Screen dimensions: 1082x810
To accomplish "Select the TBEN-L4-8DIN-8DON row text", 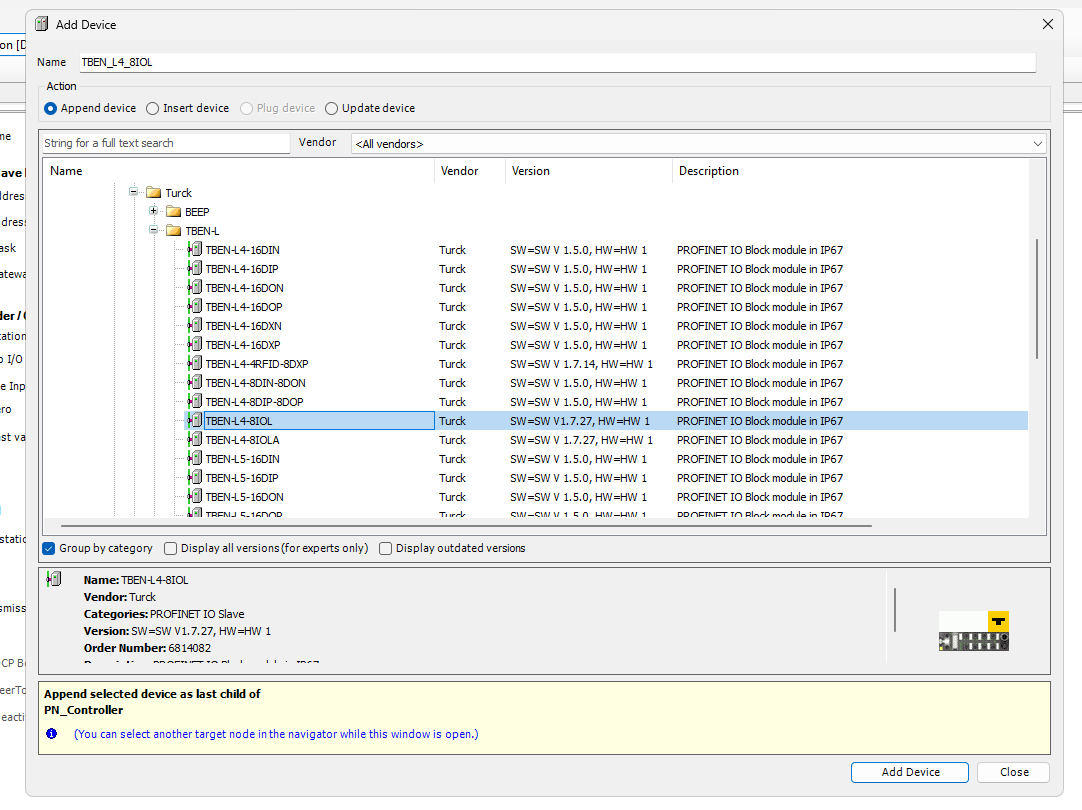I will click(x=255, y=382).
